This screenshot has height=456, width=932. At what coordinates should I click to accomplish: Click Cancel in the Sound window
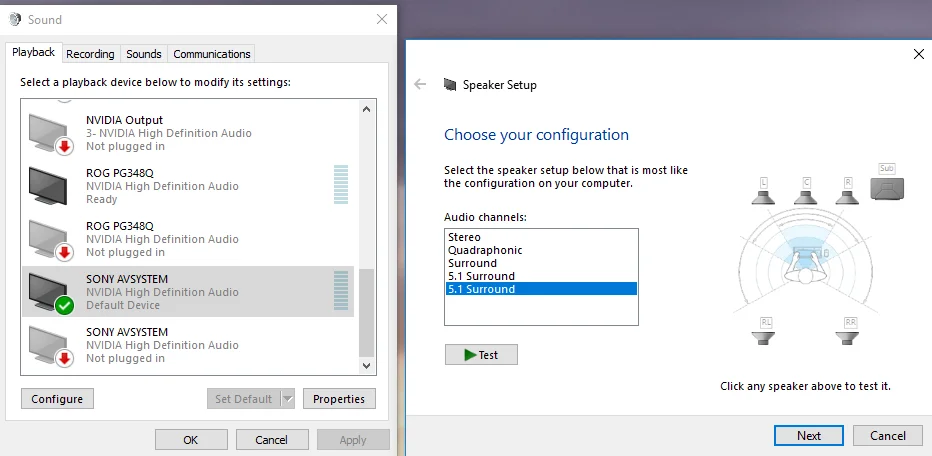(x=272, y=440)
